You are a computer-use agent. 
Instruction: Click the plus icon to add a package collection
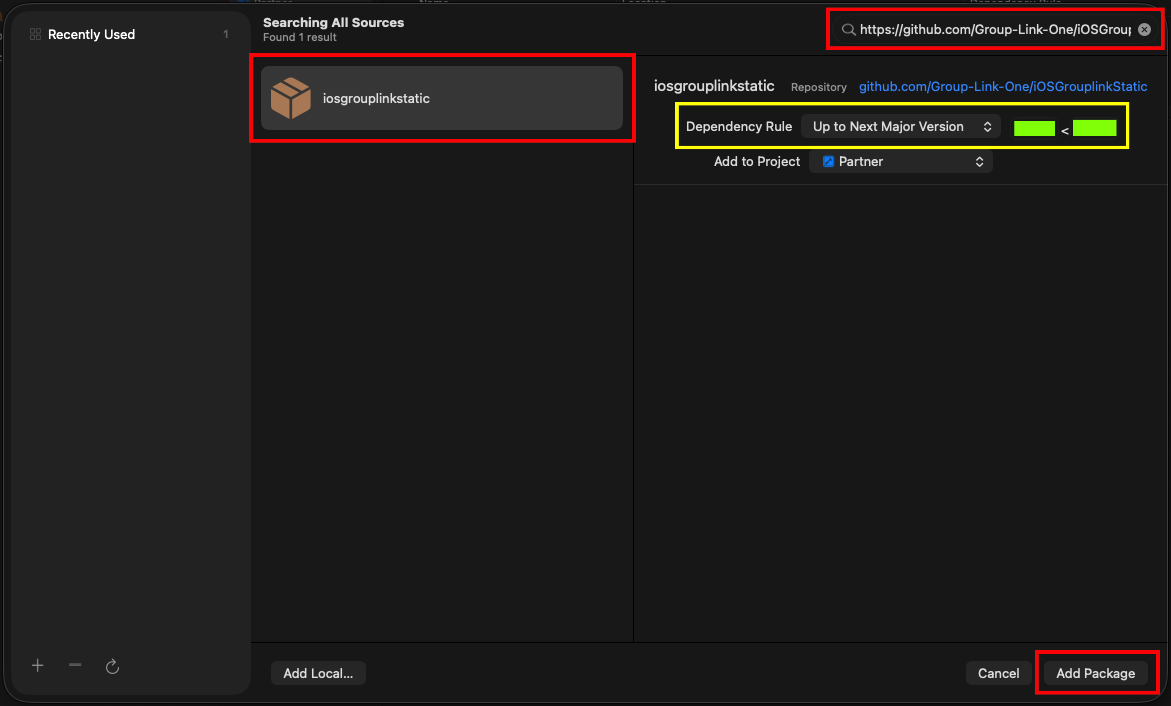pos(37,666)
